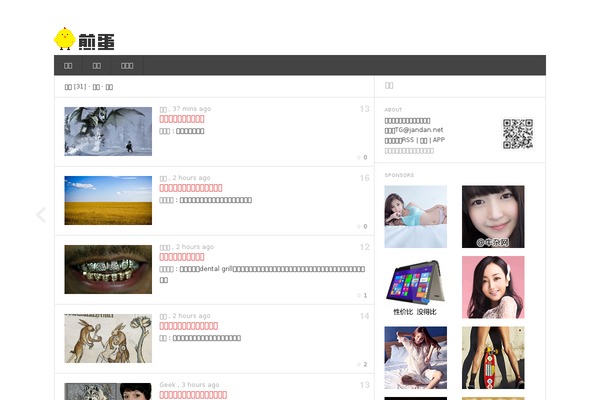
Task: Click the pixel-style site name next to the chick
Action: point(96,42)
